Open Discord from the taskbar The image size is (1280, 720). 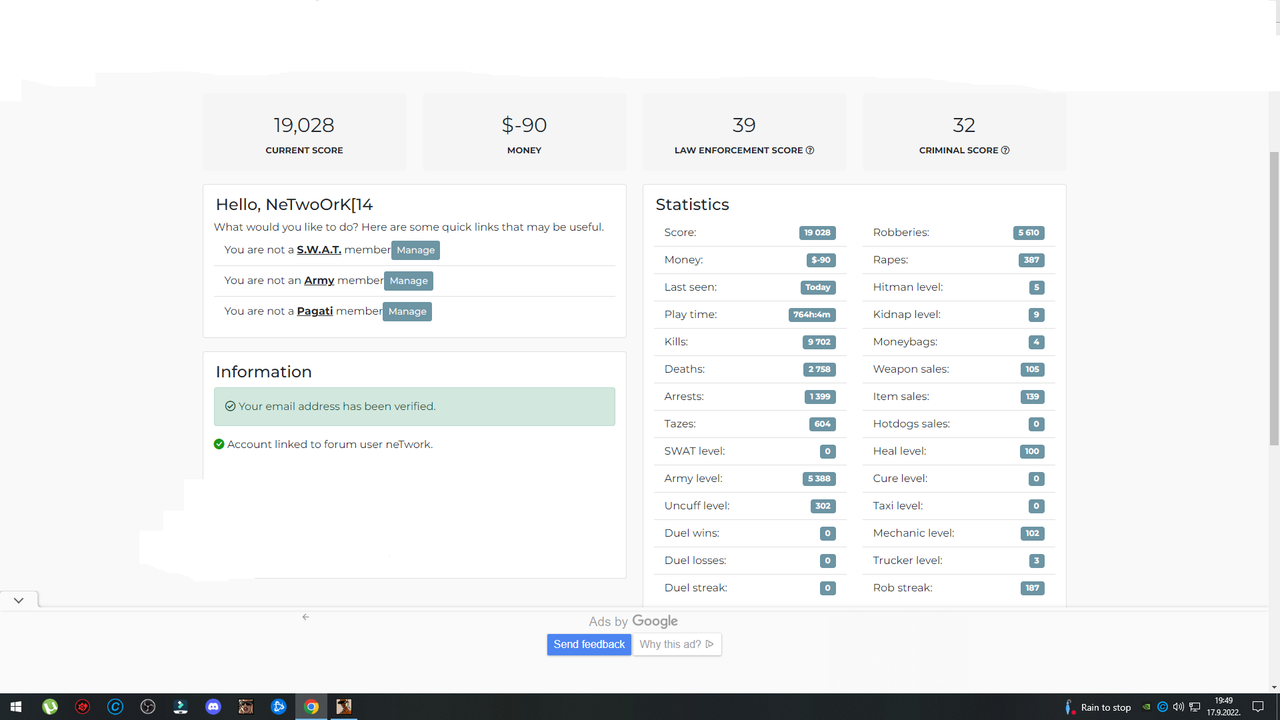tap(213, 707)
